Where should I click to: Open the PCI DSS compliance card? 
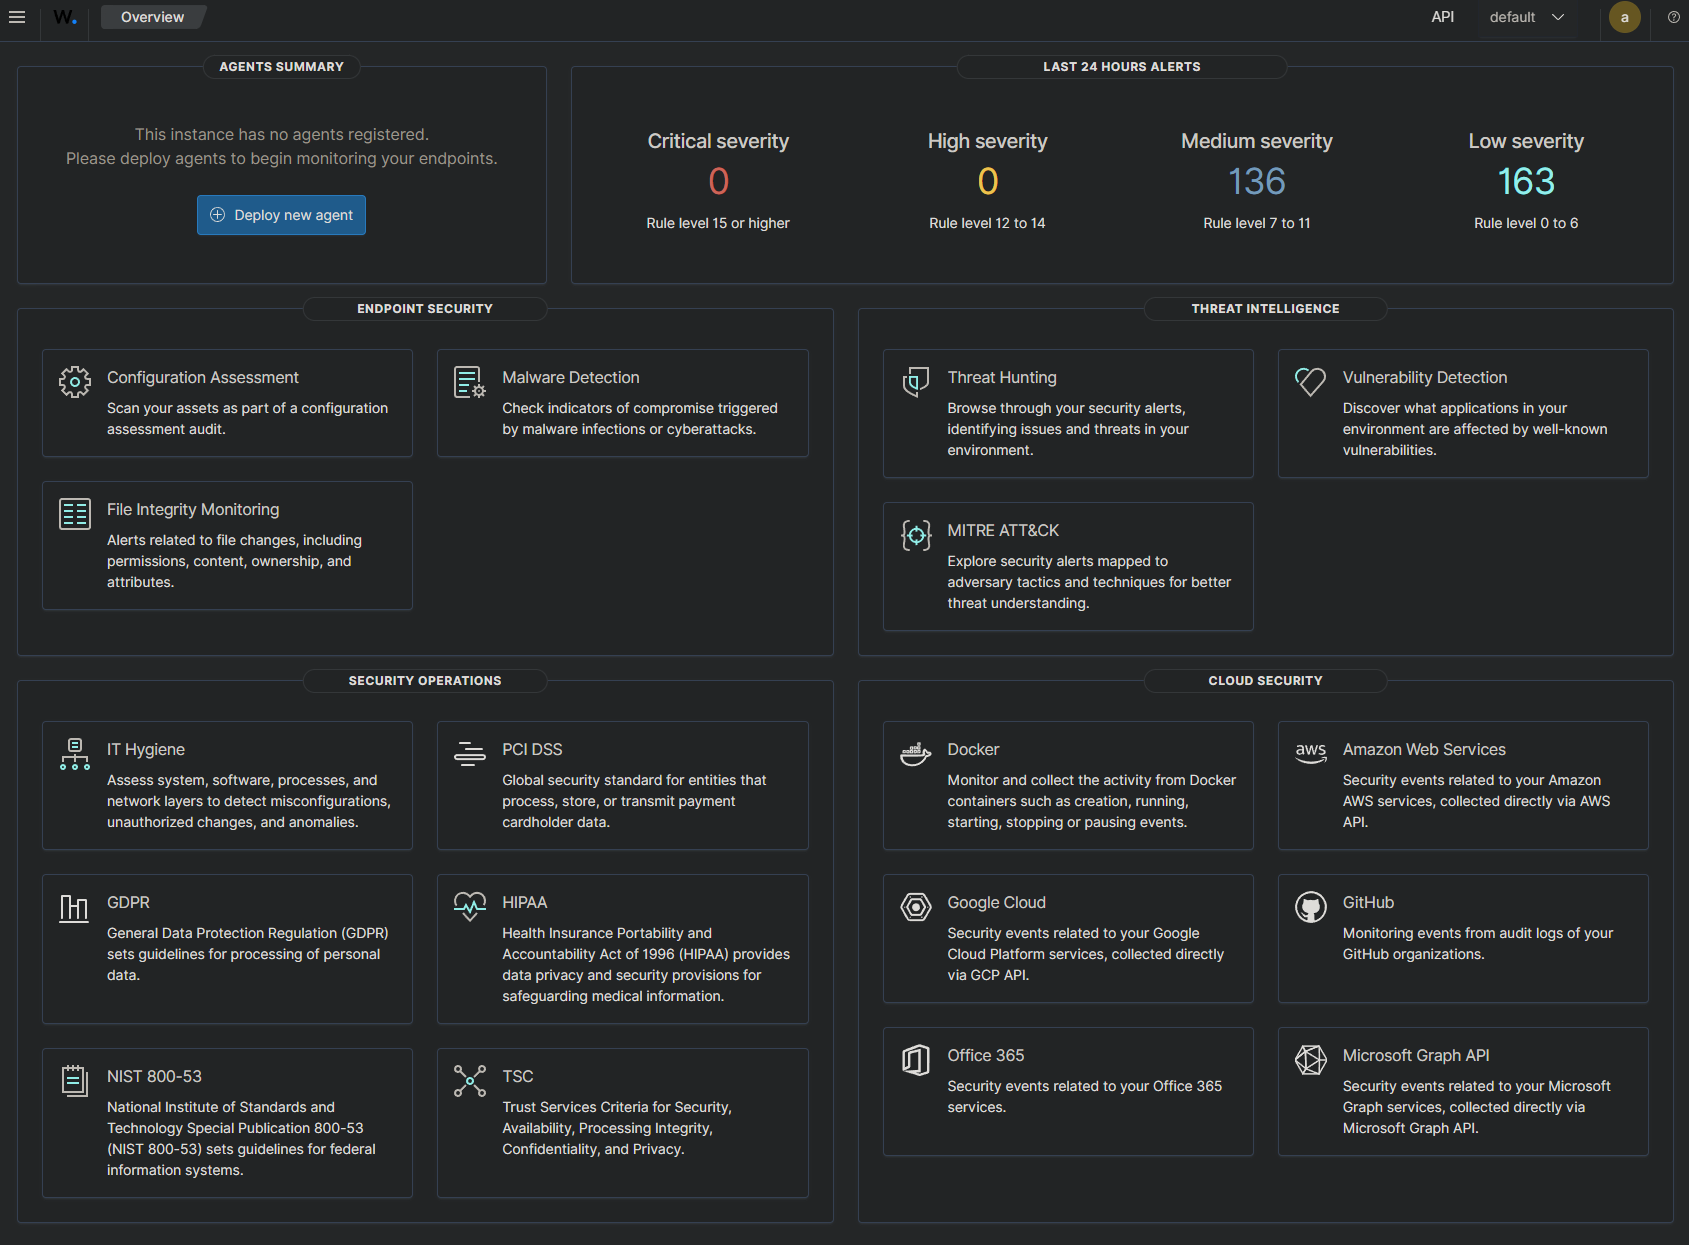(622, 785)
